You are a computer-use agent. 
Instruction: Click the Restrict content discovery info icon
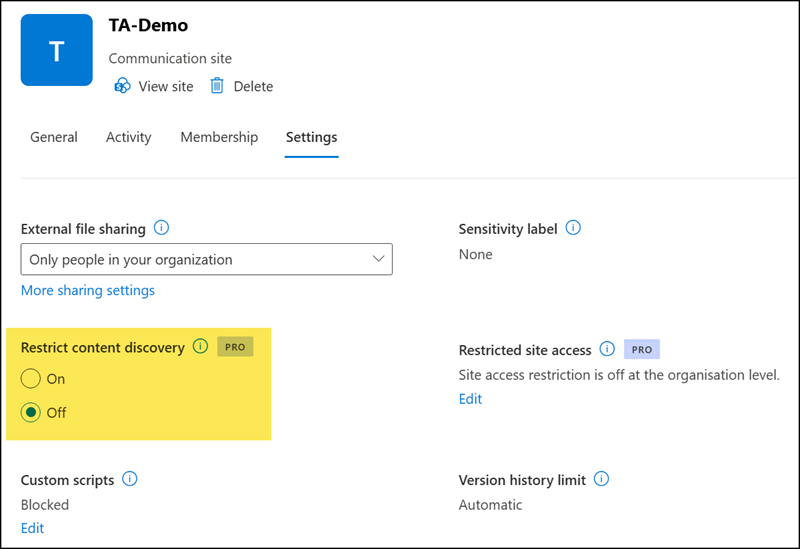click(x=201, y=346)
